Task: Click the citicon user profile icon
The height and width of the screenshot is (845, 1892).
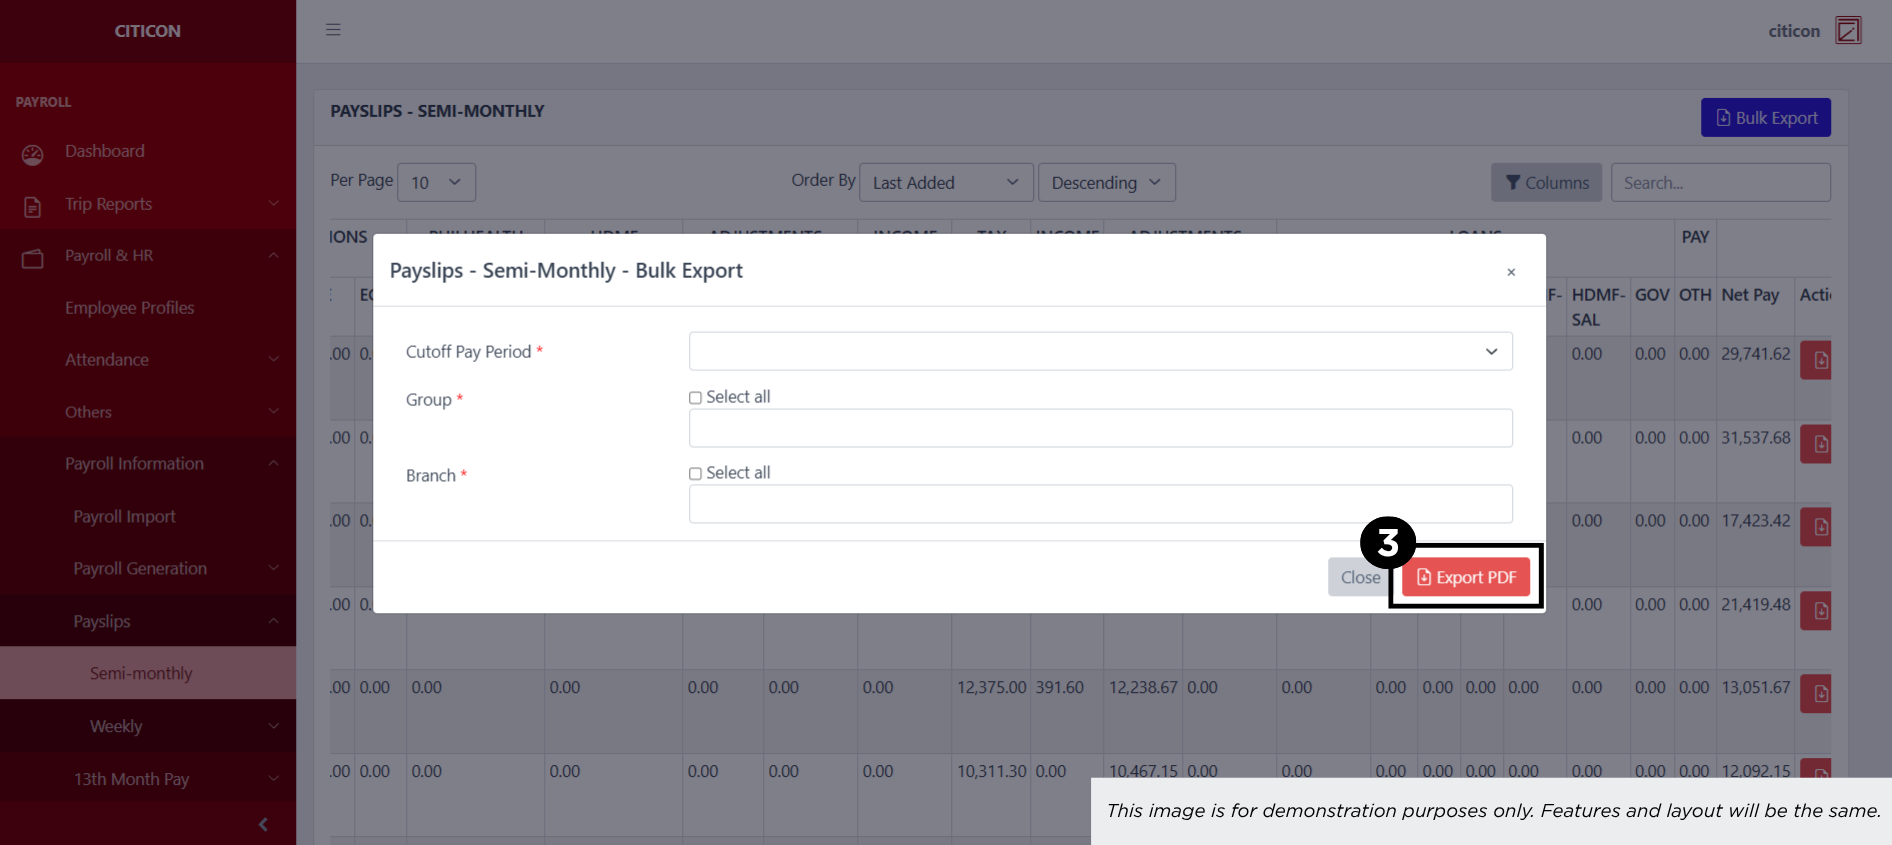Action: point(1848,30)
